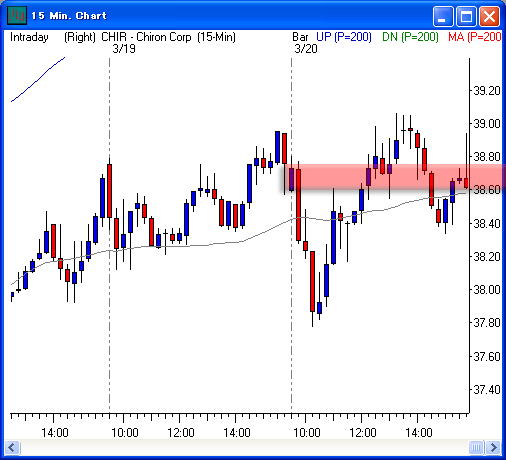Click the lowest red candlestick near 37.80
The height and width of the screenshot is (460, 506).
pyautogui.click(x=312, y=282)
